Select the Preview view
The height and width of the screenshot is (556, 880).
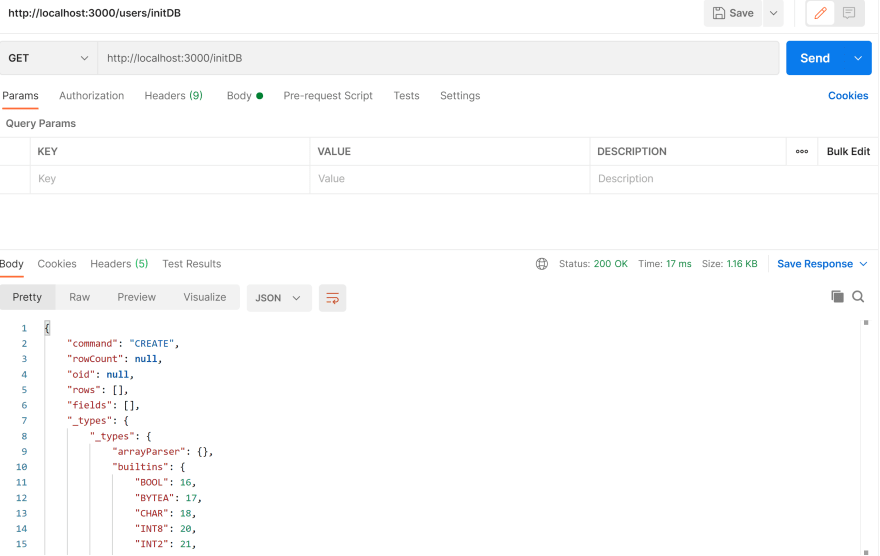tap(136, 297)
